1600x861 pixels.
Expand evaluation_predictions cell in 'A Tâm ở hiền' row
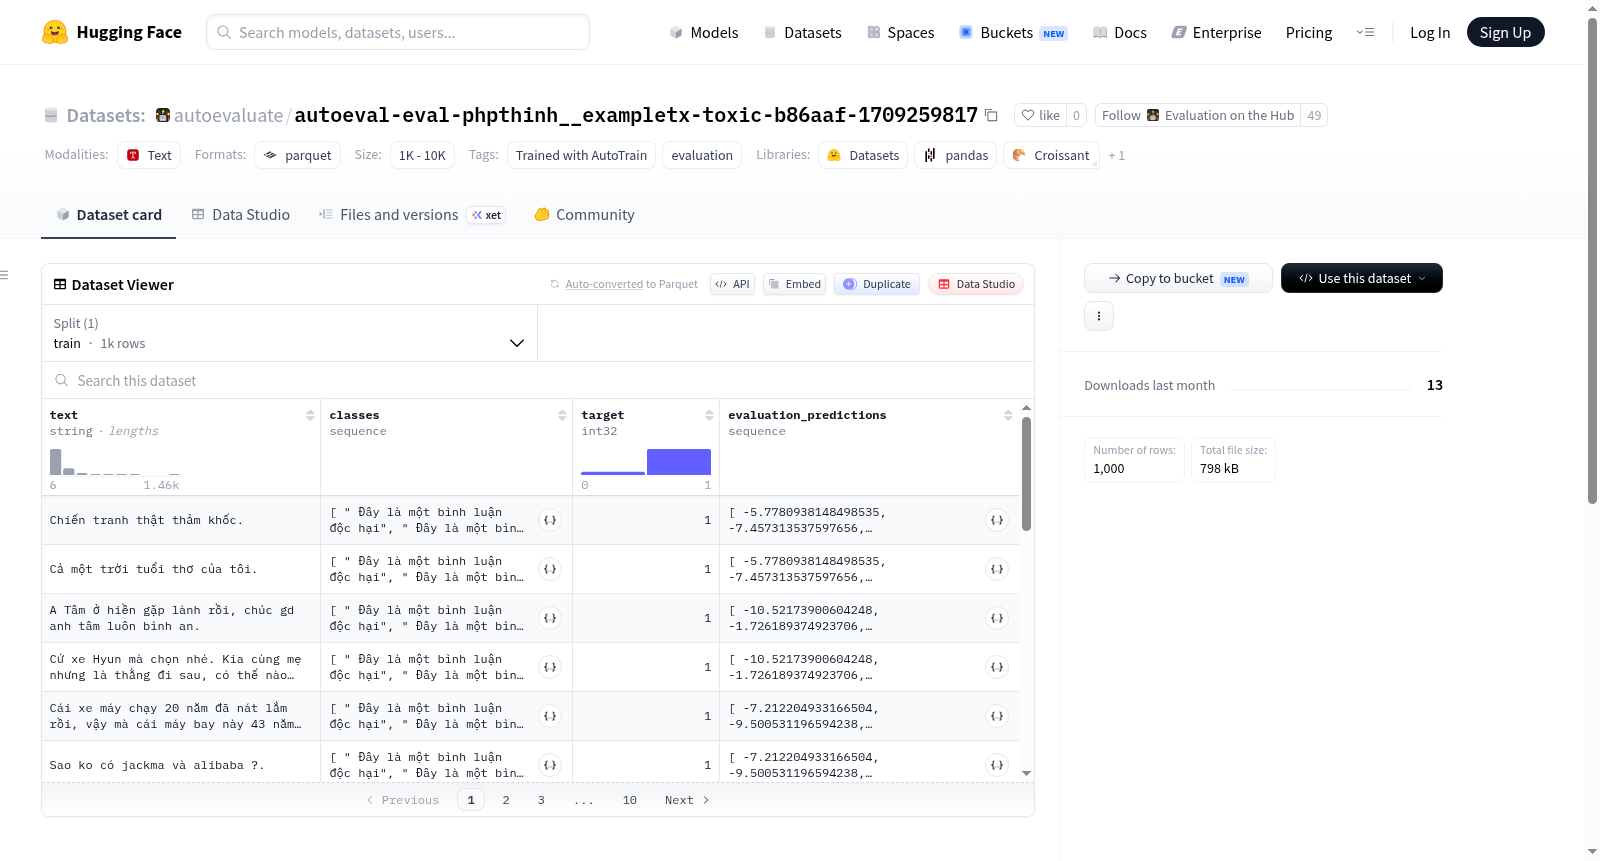[997, 618]
